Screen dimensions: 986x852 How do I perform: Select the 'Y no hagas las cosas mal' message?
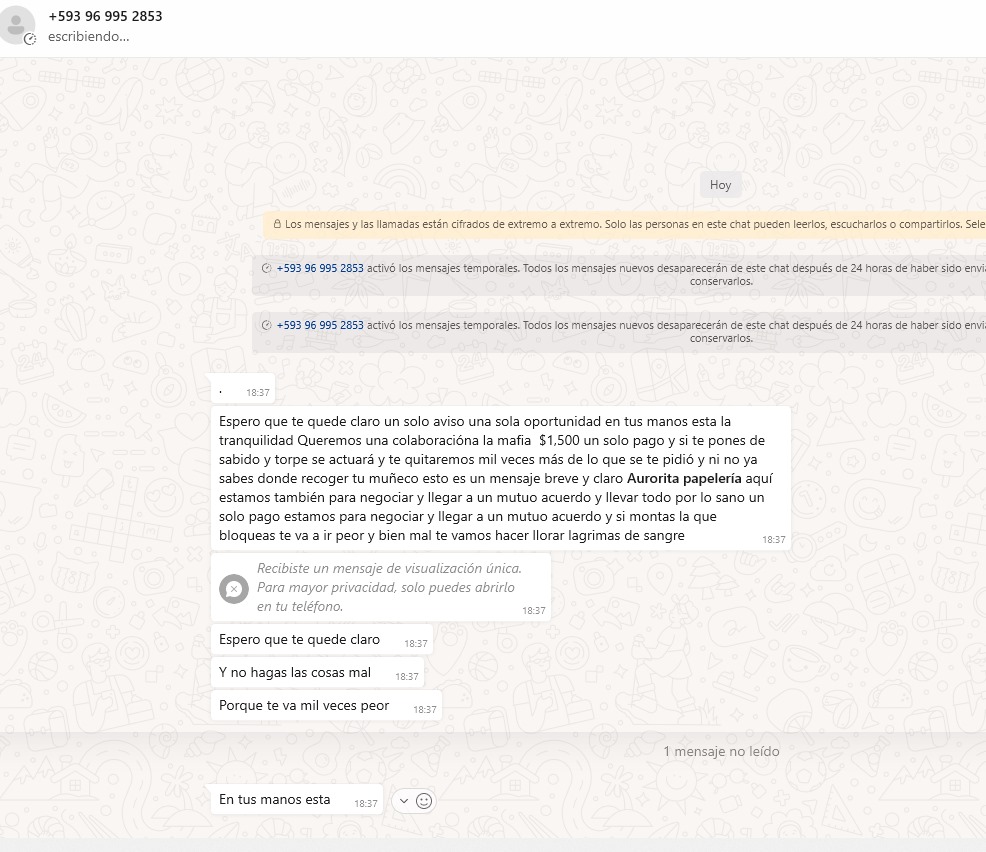[x=318, y=672]
